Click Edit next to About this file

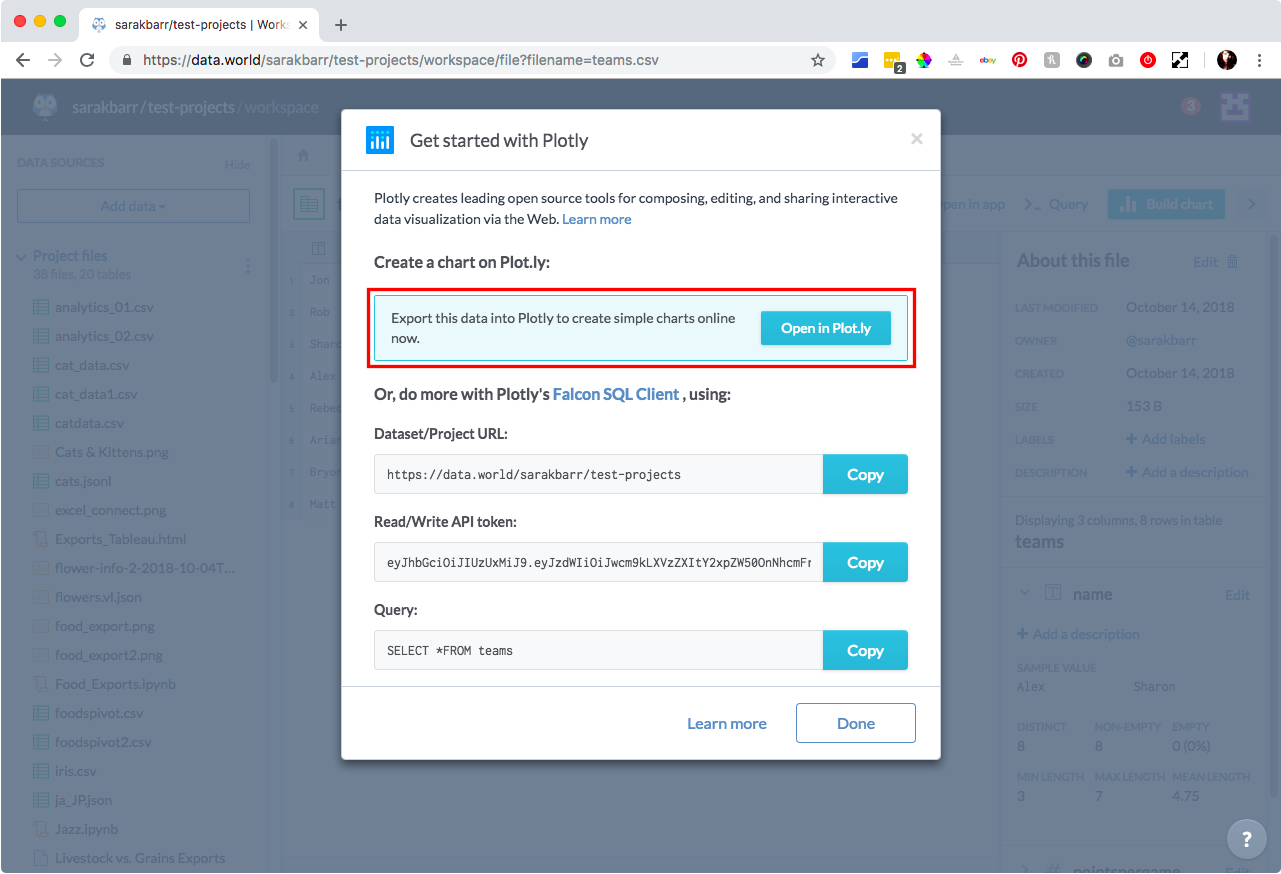tap(1205, 262)
